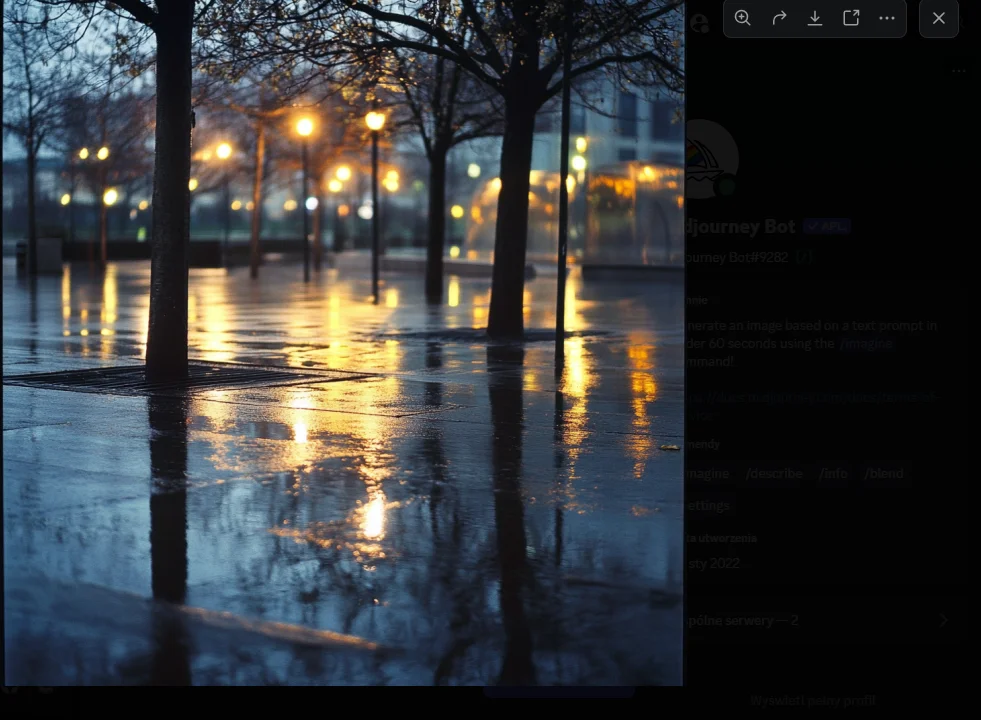
Task: Select the /info command chip
Action: click(x=833, y=474)
